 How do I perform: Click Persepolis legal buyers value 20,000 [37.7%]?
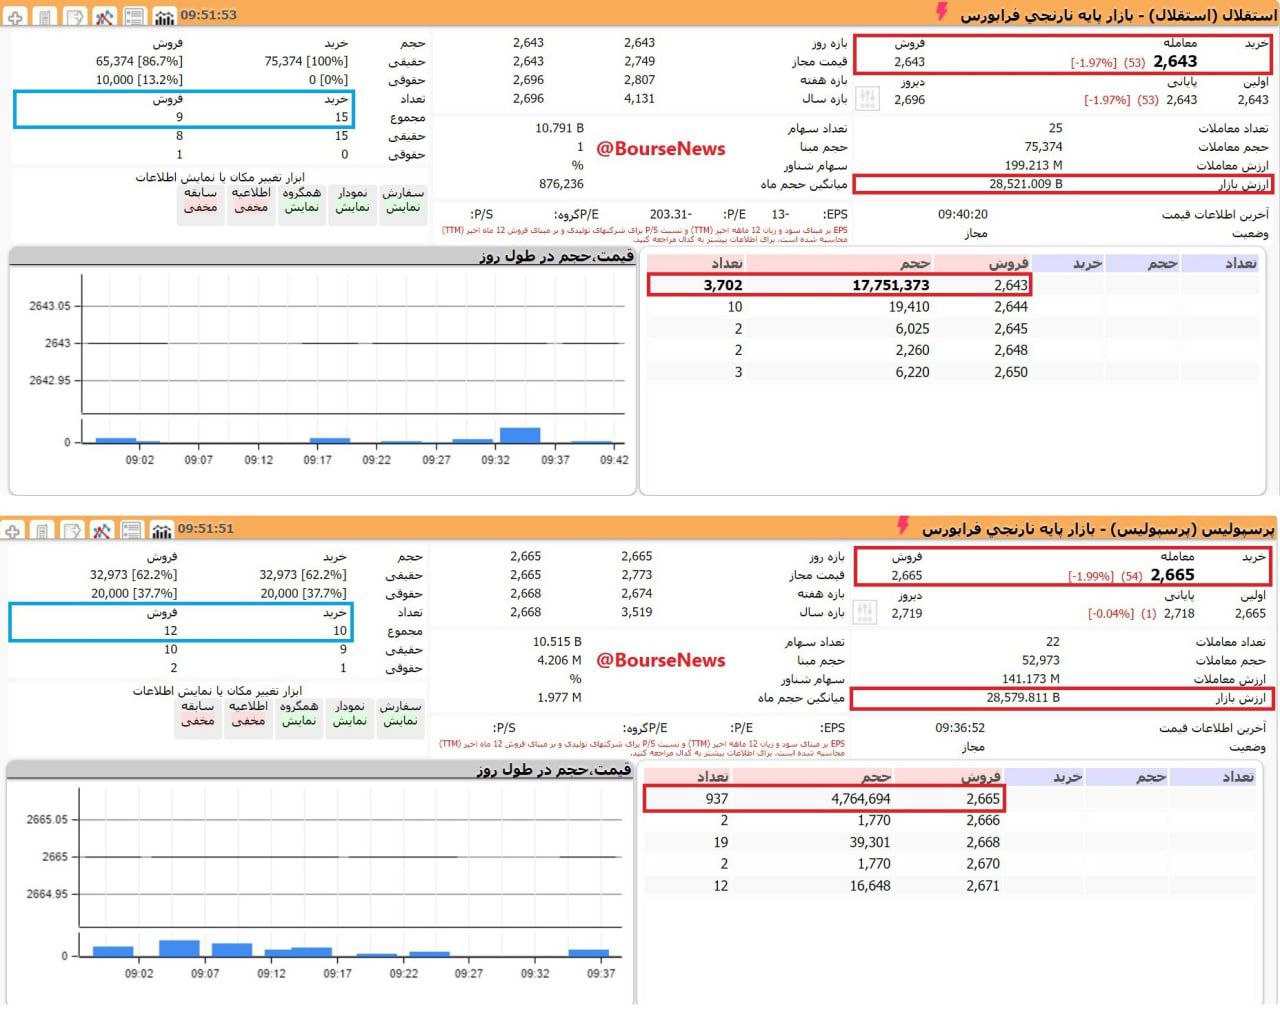click(x=303, y=593)
